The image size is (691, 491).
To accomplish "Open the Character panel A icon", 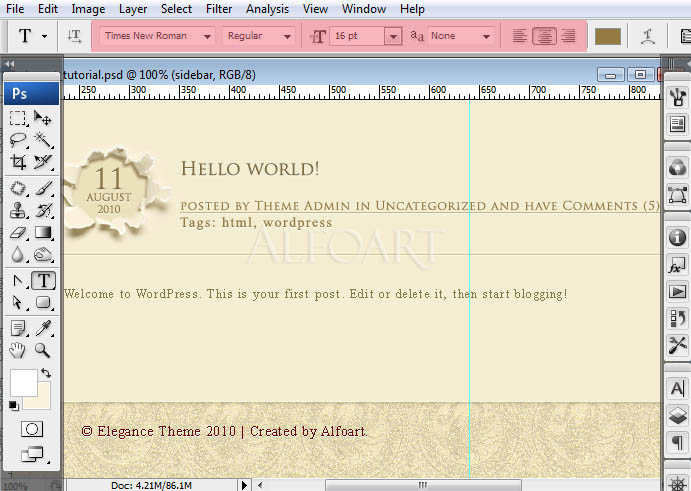I will (677, 388).
